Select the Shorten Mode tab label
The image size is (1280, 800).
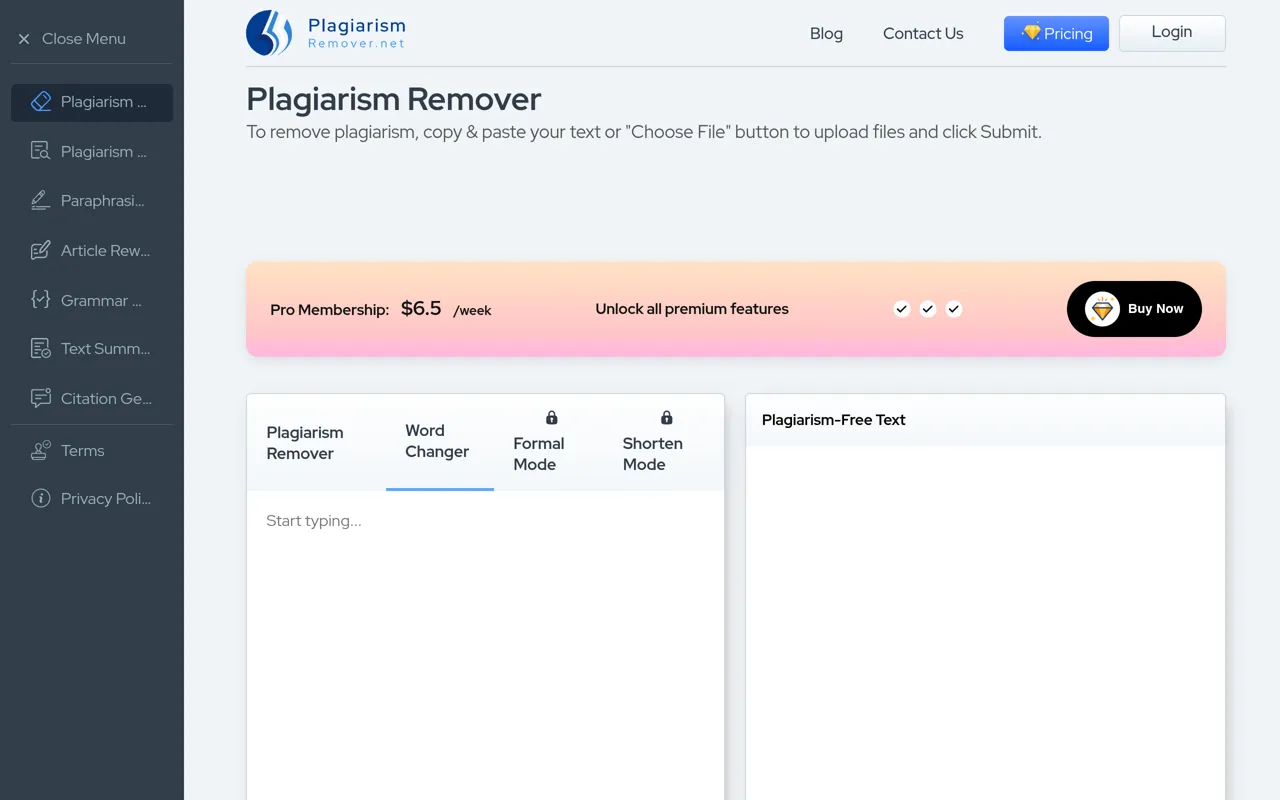click(653, 454)
